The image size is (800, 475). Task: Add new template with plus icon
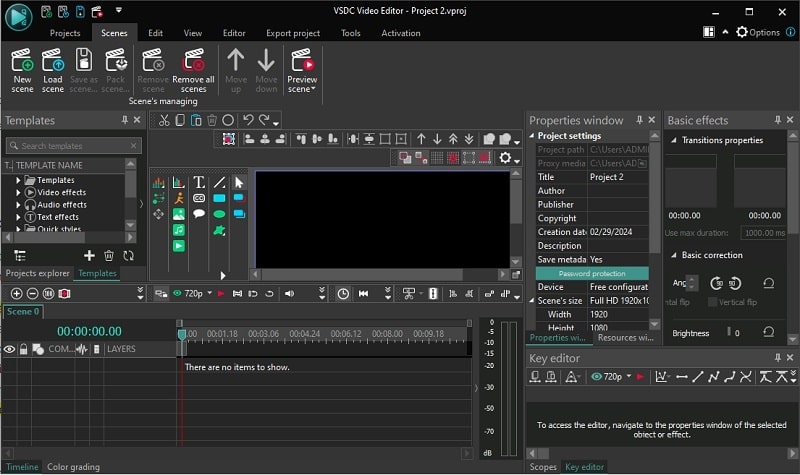click(89, 256)
